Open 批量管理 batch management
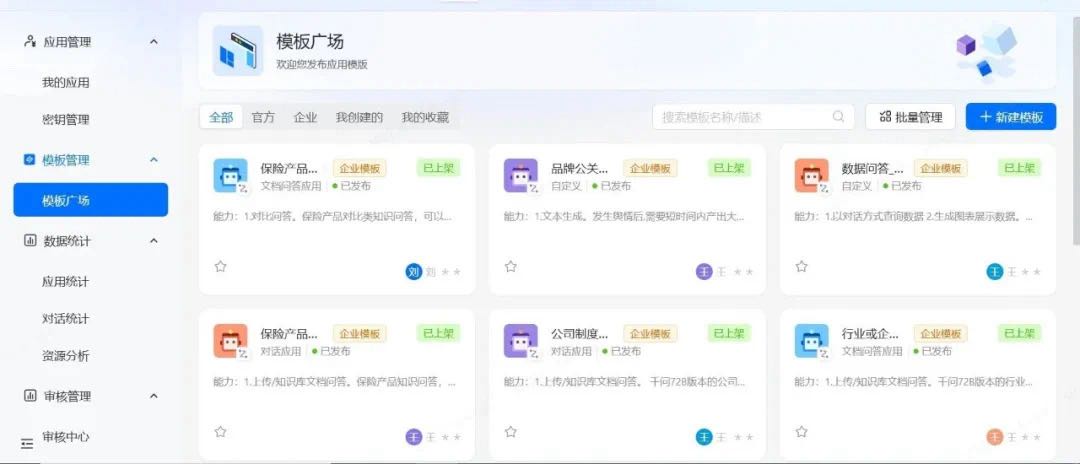Screen dimensions: 1080x464 (x=910, y=117)
